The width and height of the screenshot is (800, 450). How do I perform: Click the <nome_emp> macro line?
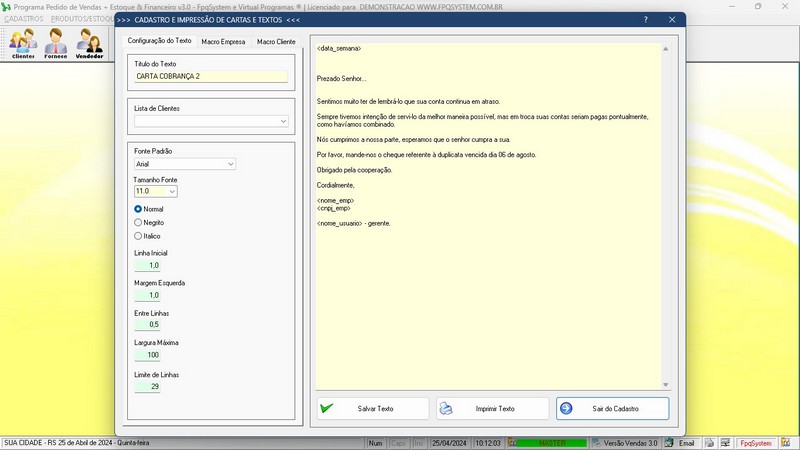(x=335, y=201)
